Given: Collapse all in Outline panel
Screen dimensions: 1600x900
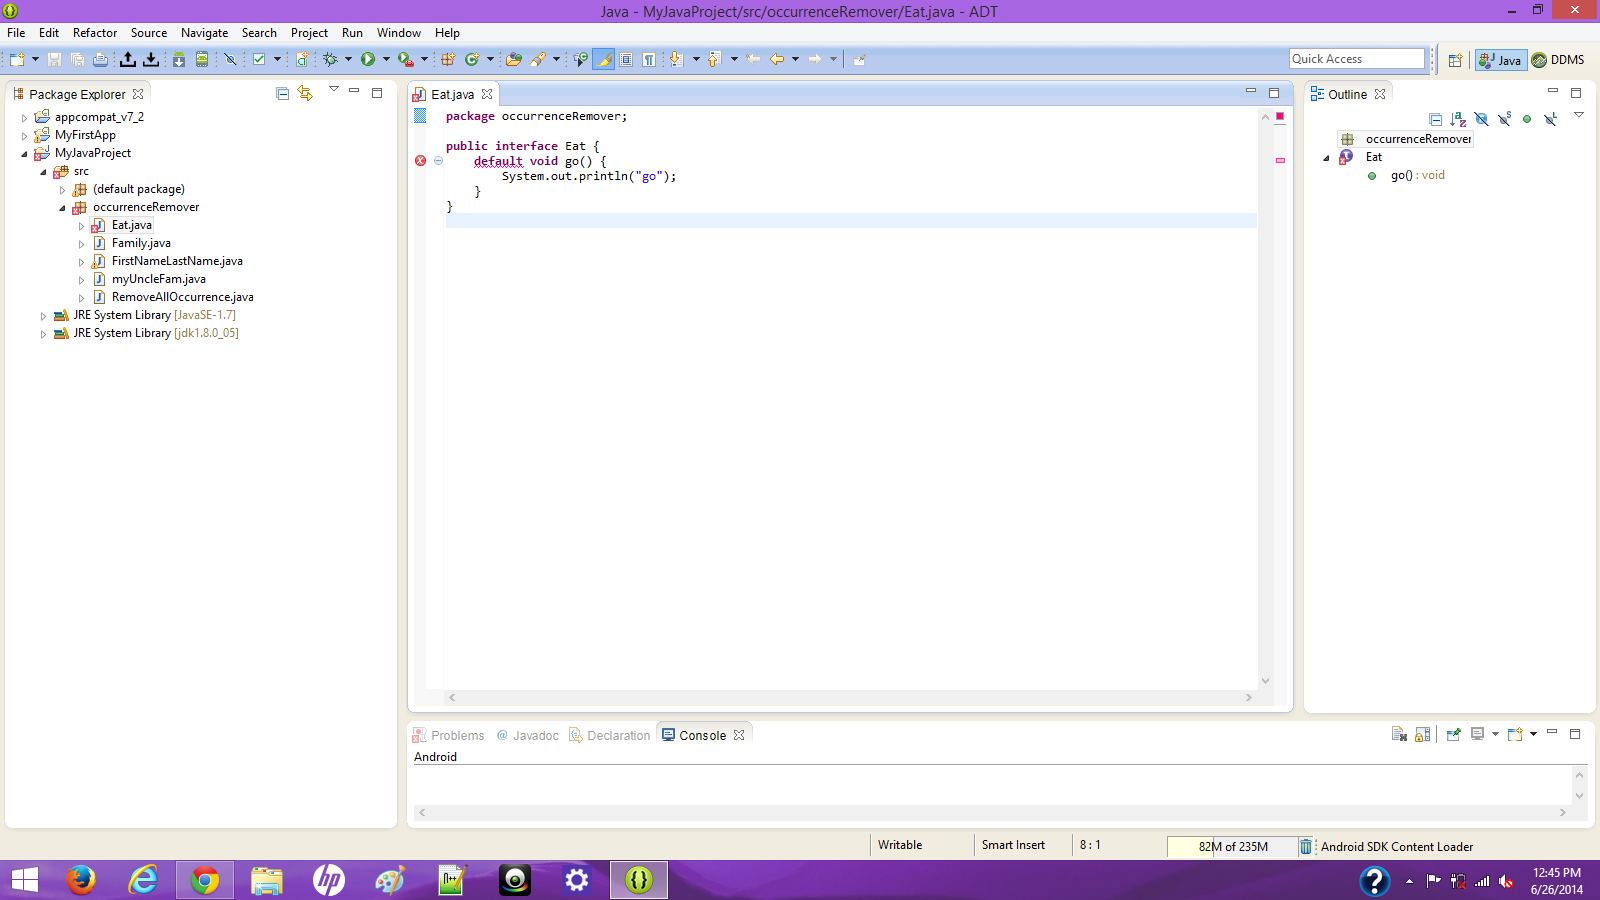Looking at the screenshot, I should [1435, 119].
